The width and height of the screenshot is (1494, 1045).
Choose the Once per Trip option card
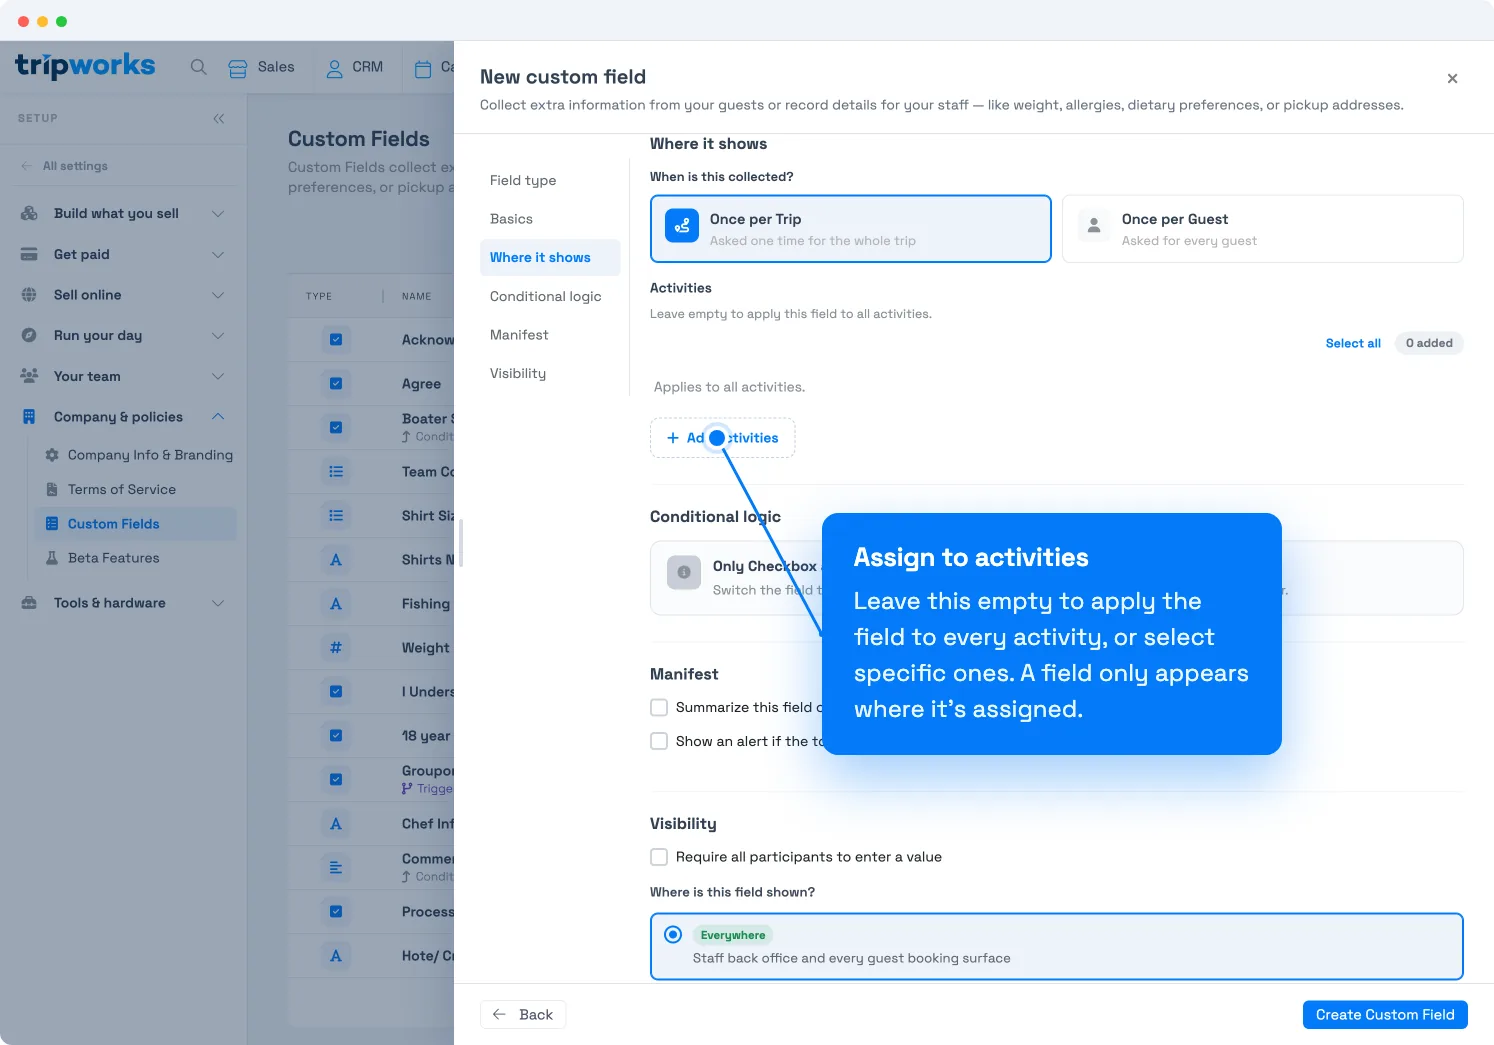pyautogui.click(x=851, y=229)
